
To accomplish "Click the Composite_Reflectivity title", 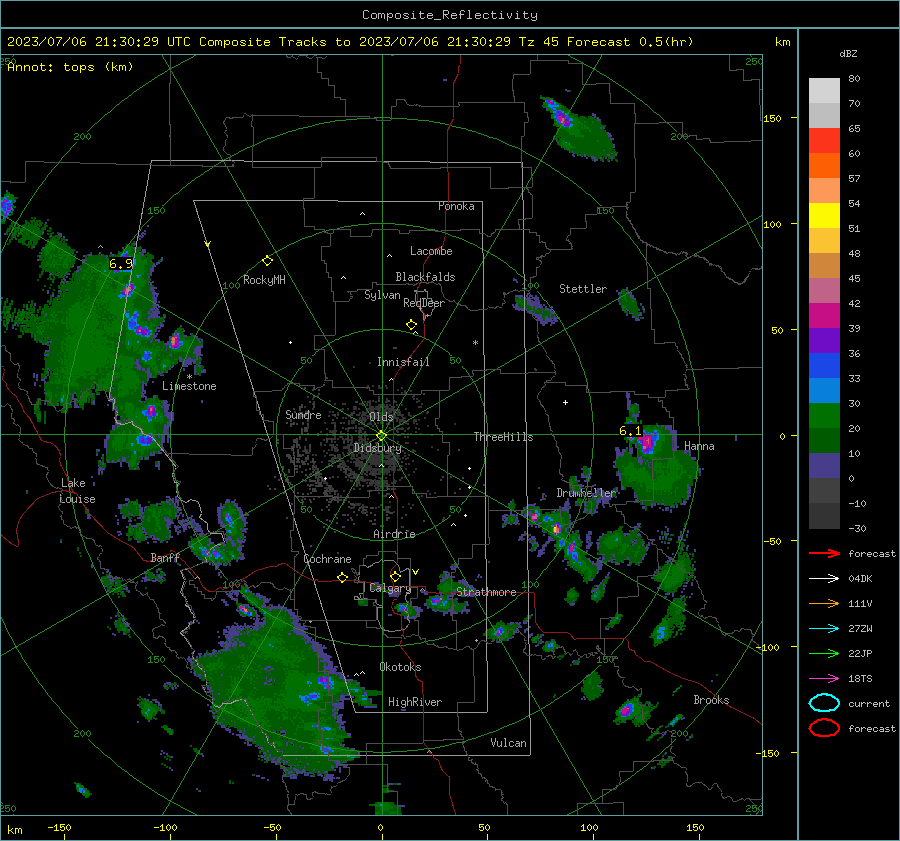I will click(450, 15).
